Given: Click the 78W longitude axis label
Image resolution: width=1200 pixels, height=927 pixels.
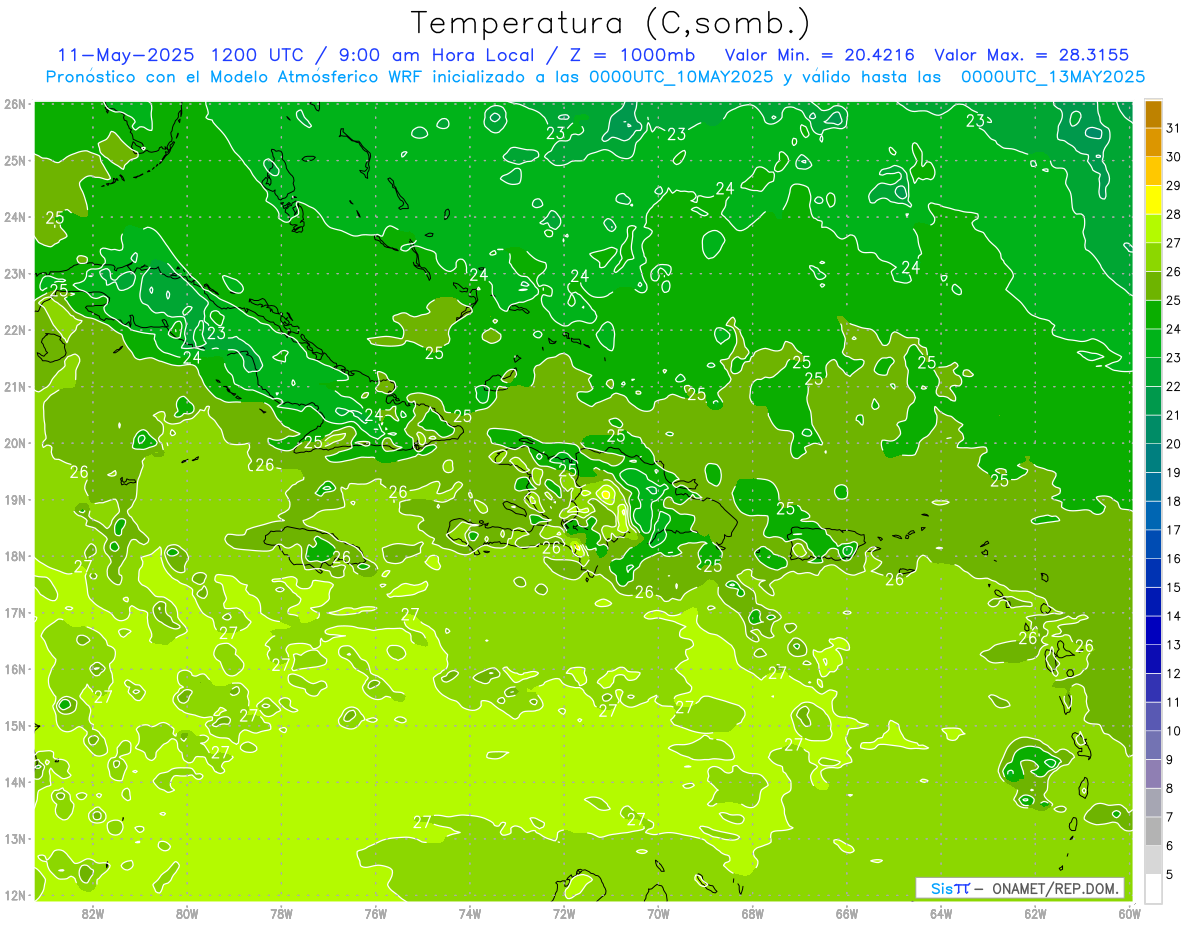Looking at the screenshot, I should coord(281,913).
